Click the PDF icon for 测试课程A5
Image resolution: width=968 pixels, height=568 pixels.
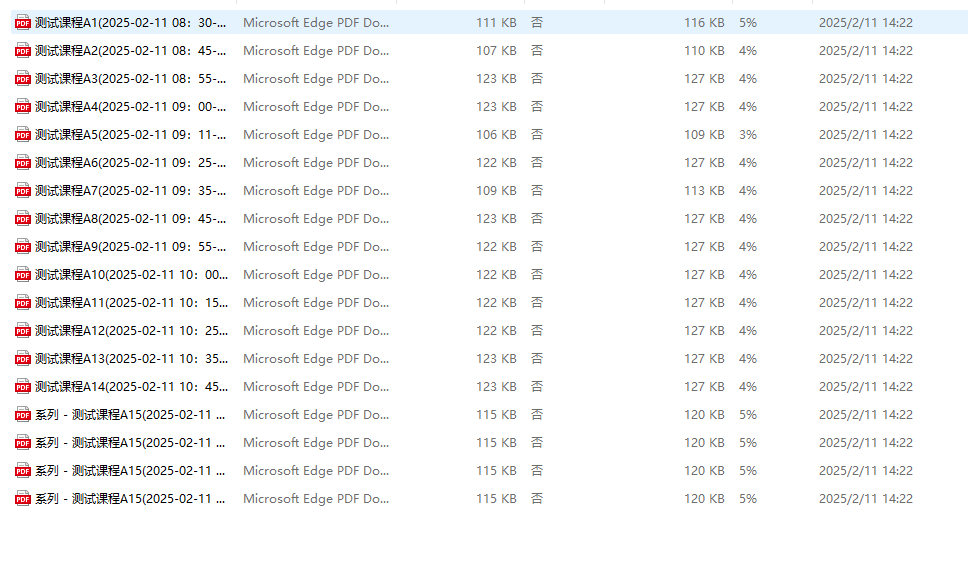tap(23, 135)
